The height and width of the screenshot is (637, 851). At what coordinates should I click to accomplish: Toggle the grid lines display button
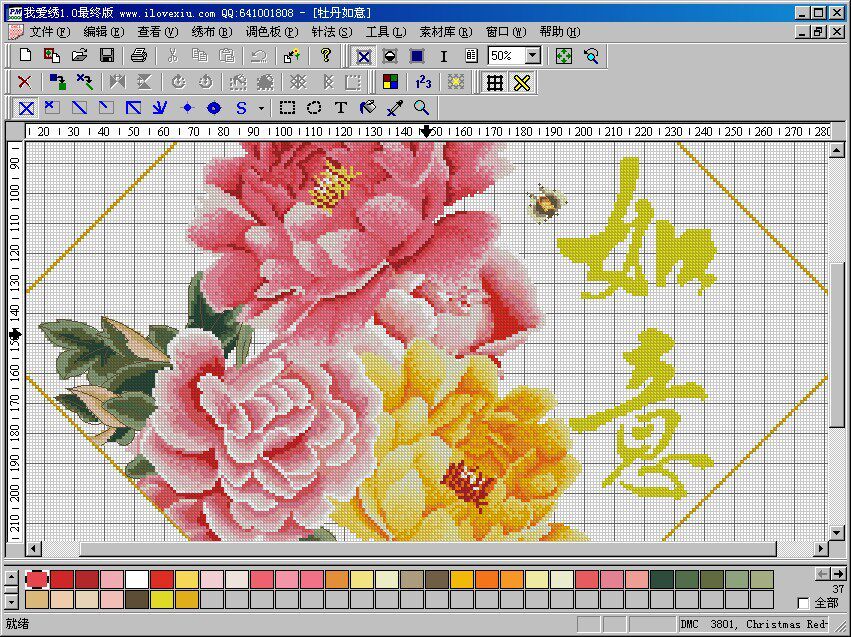coord(493,82)
